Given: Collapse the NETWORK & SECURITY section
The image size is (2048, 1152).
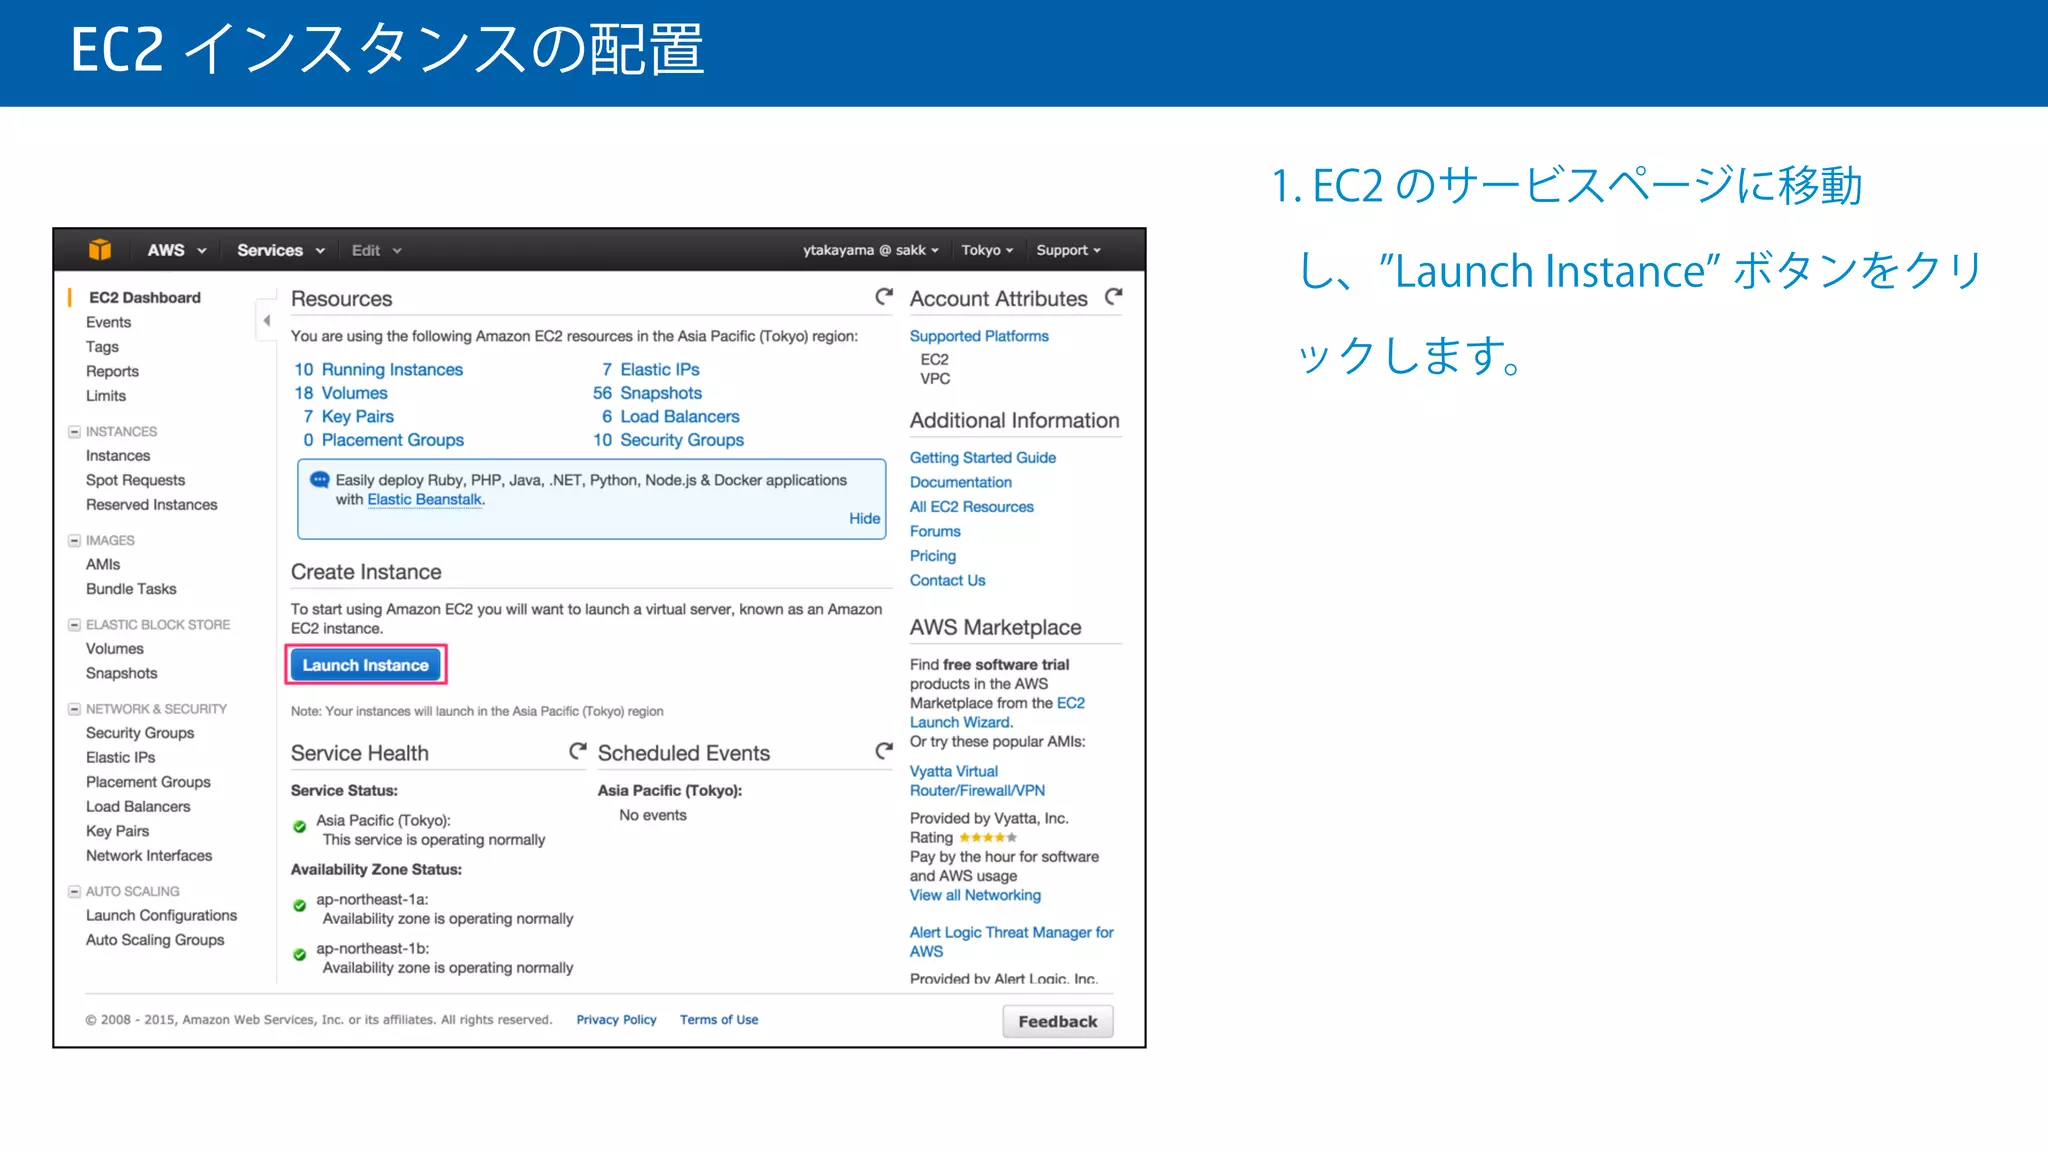Looking at the screenshot, I should coord(74,709).
